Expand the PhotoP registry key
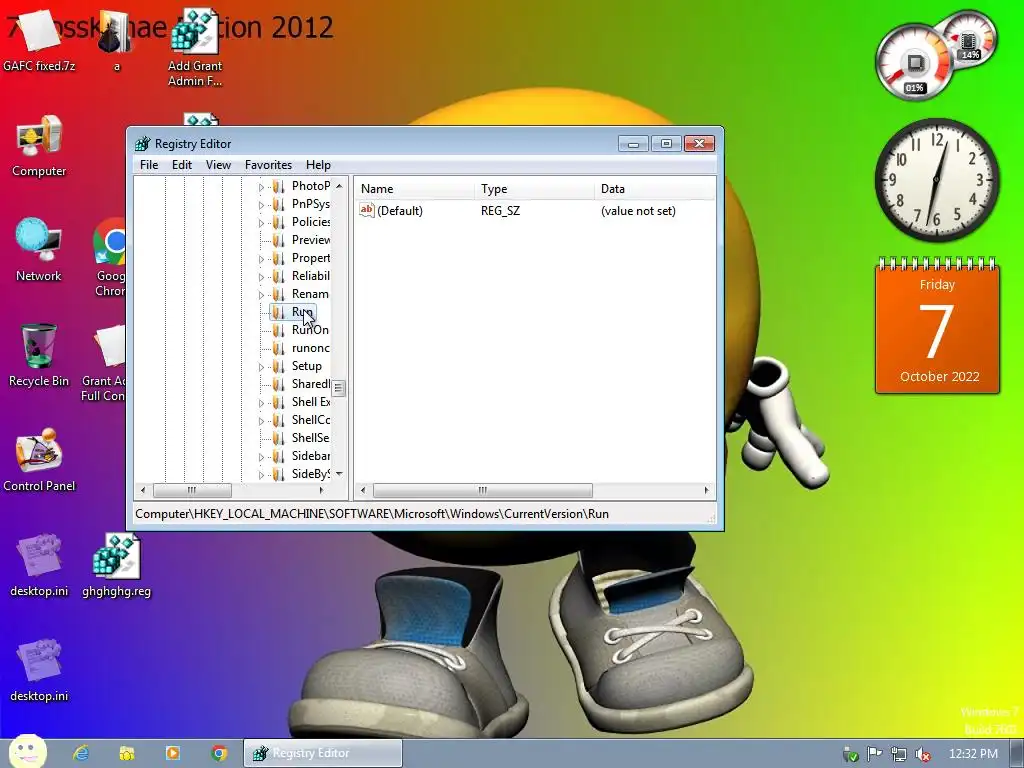The image size is (1024, 768). click(261, 187)
